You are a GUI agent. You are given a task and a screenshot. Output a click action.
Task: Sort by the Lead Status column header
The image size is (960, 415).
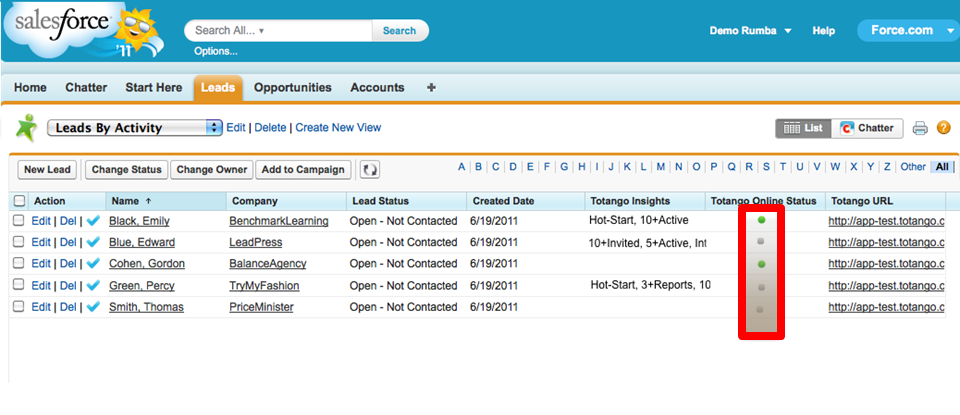[407, 201]
